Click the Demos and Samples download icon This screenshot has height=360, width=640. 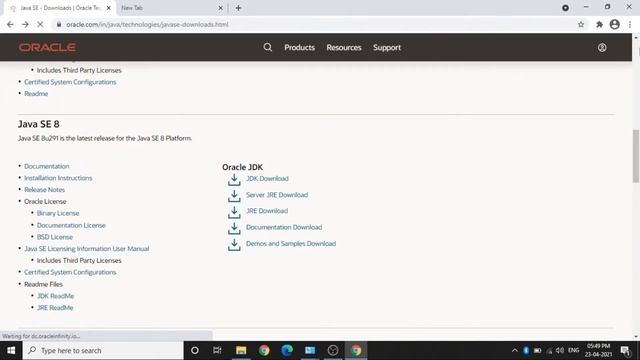(234, 244)
